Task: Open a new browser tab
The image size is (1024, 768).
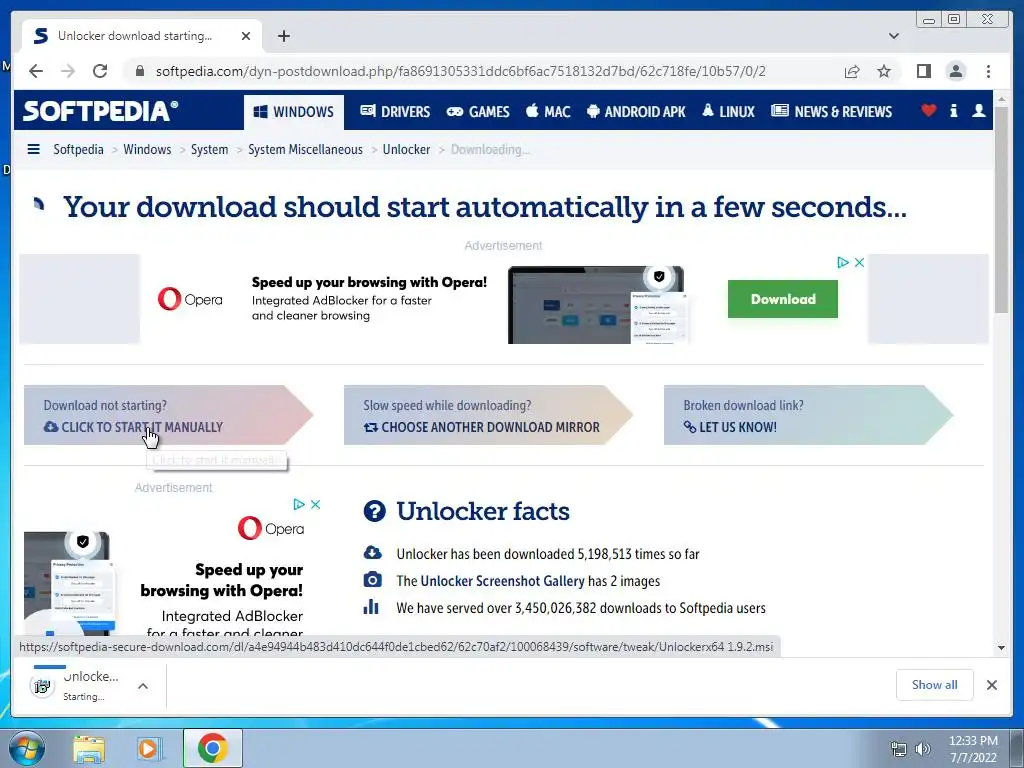Action: (x=283, y=36)
